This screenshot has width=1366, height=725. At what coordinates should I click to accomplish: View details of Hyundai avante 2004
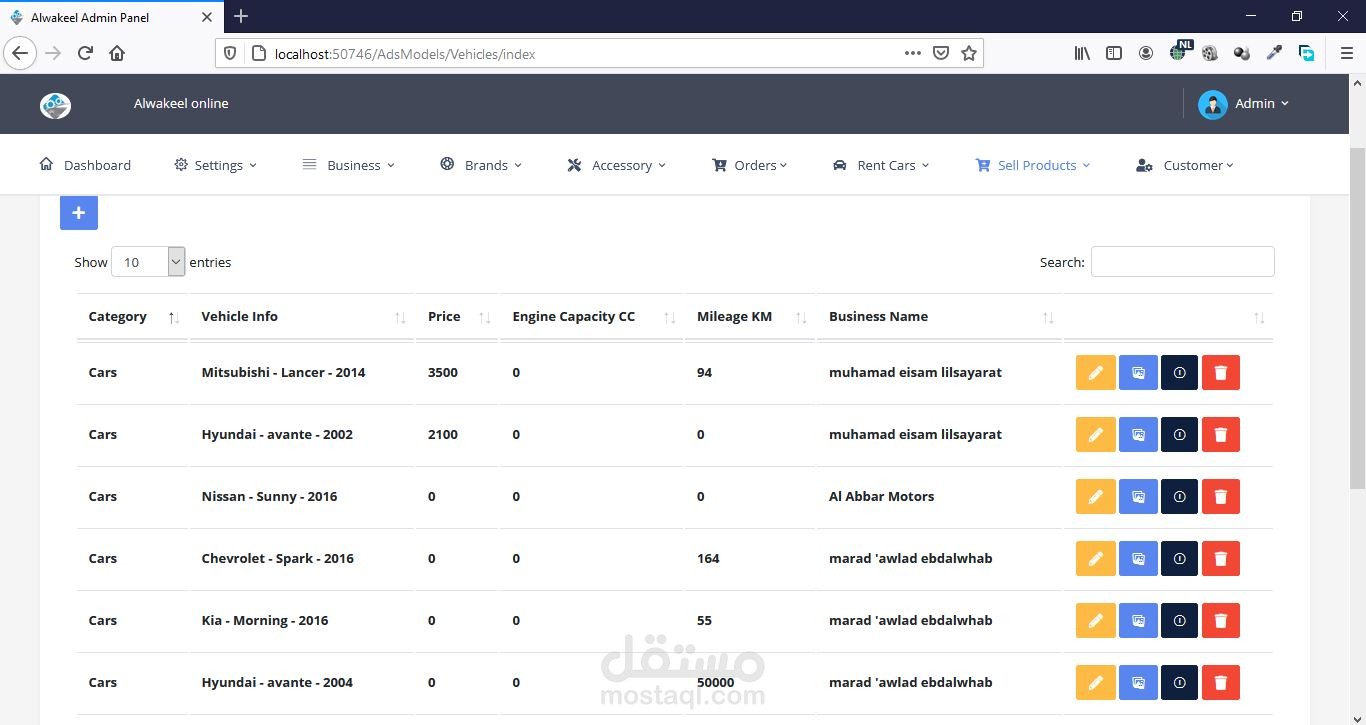(1179, 682)
